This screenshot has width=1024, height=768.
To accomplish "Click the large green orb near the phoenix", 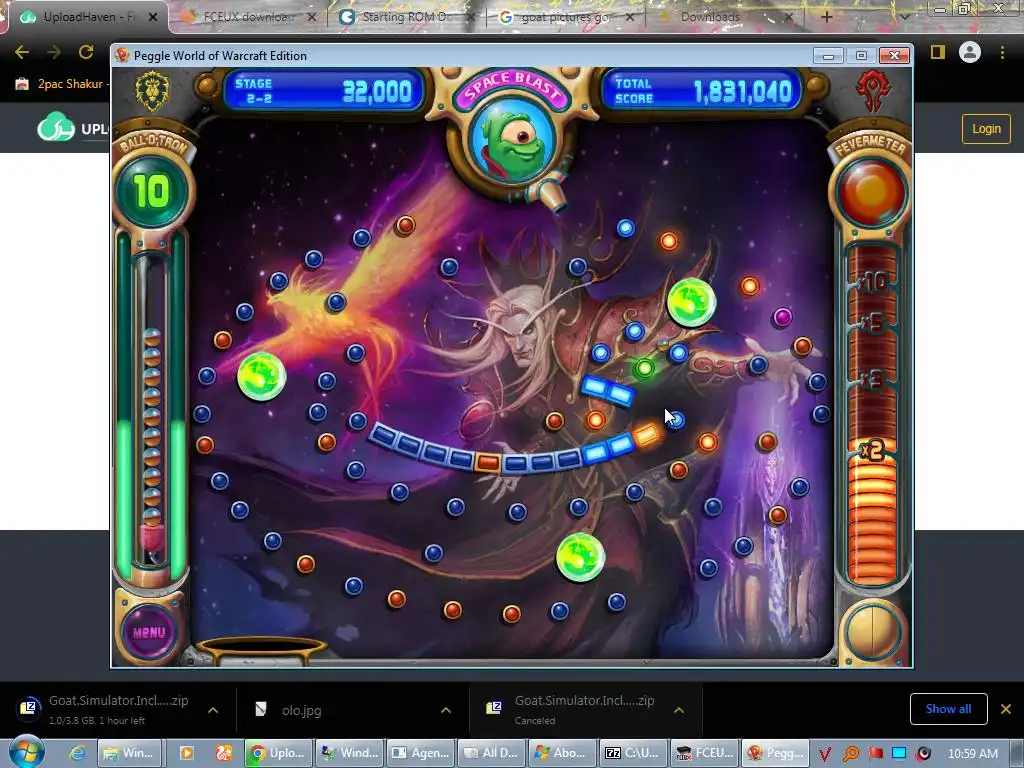I will (x=261, y=376).
